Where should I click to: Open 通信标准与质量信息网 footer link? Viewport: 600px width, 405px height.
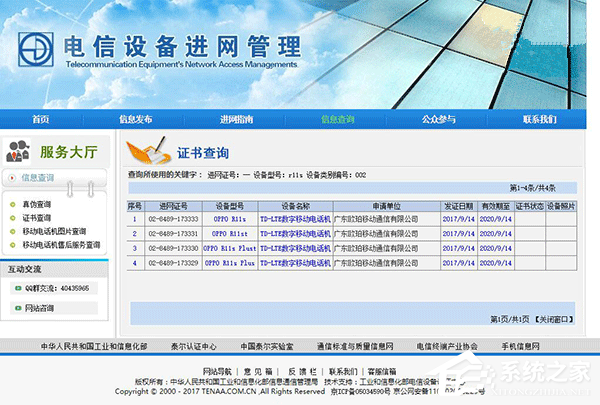click(x=355, y=346)
